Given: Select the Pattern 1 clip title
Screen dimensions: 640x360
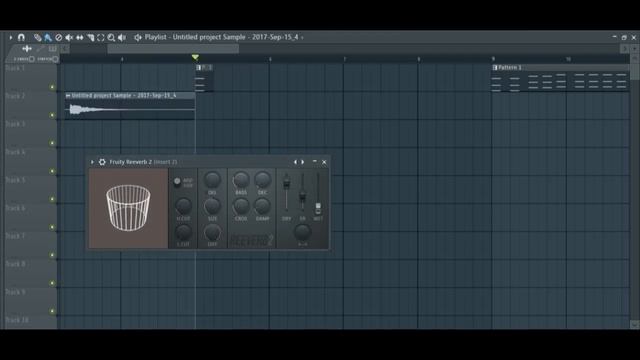Looking at the screenshot, I should (509, 67).
